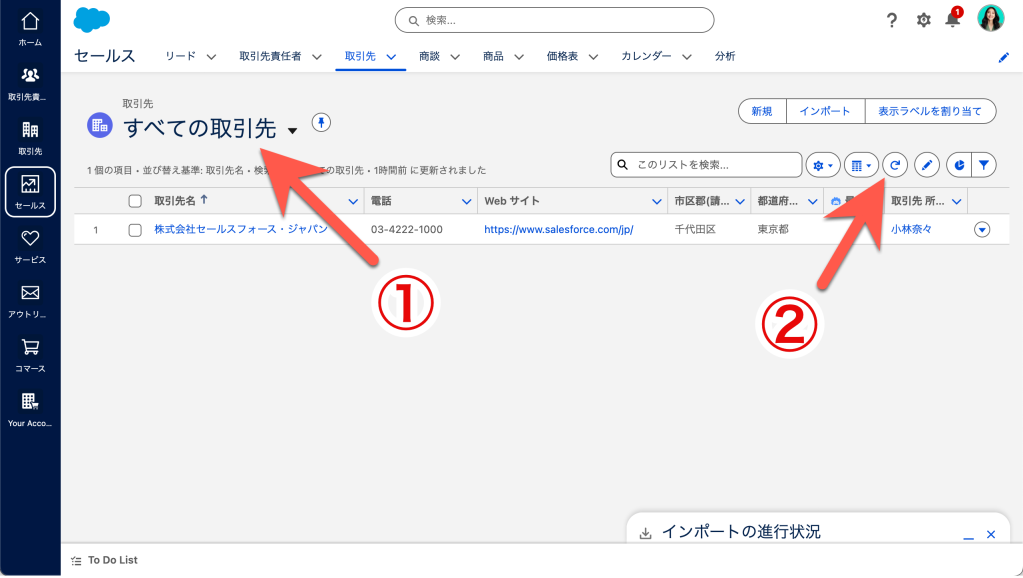Open To Do List in utility bar

104,560
